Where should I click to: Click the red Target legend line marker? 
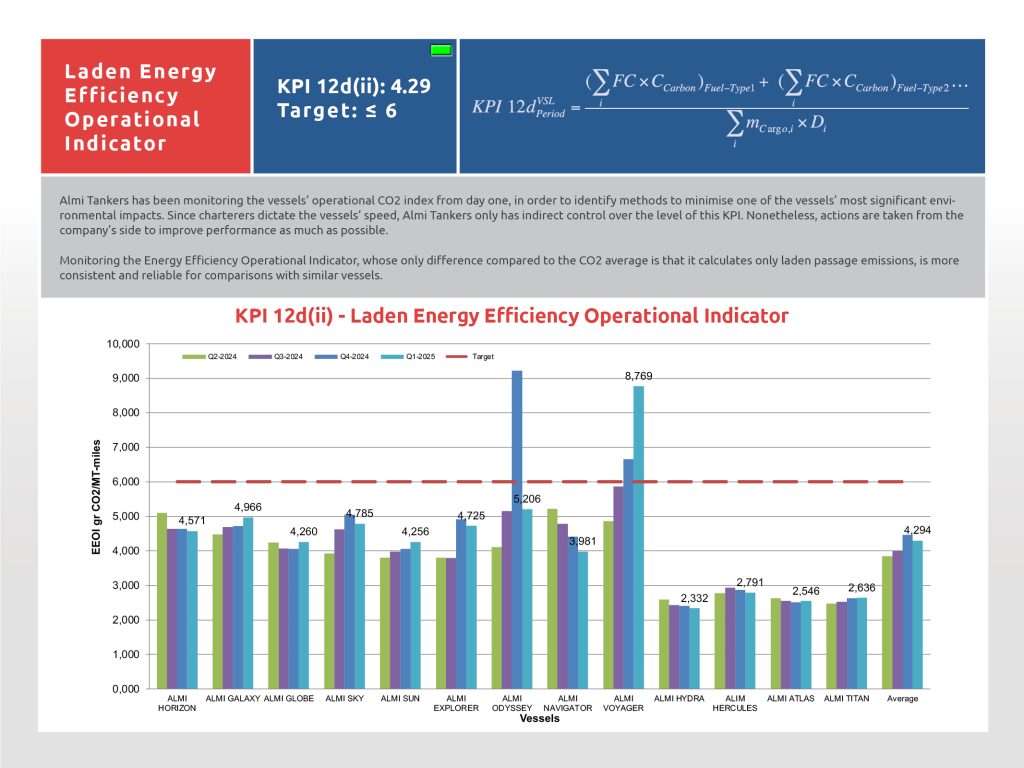pyautogui.click(x=456, y=357)
